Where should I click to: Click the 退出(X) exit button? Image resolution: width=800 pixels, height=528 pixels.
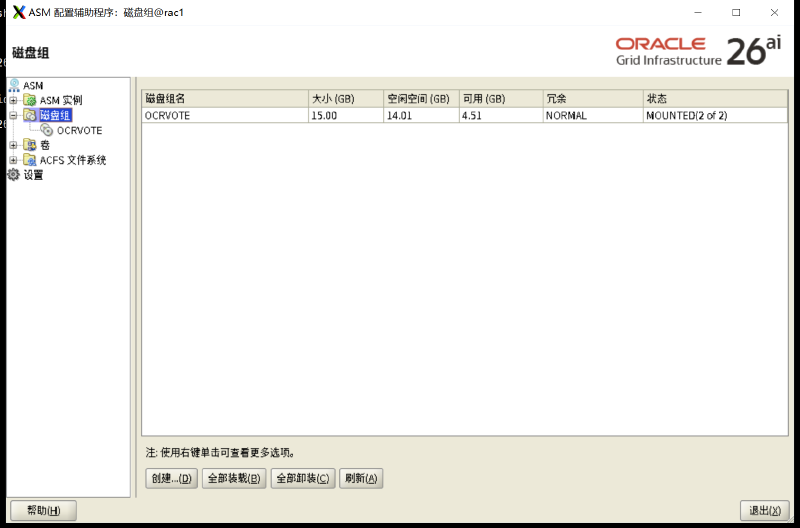(765, 510)
